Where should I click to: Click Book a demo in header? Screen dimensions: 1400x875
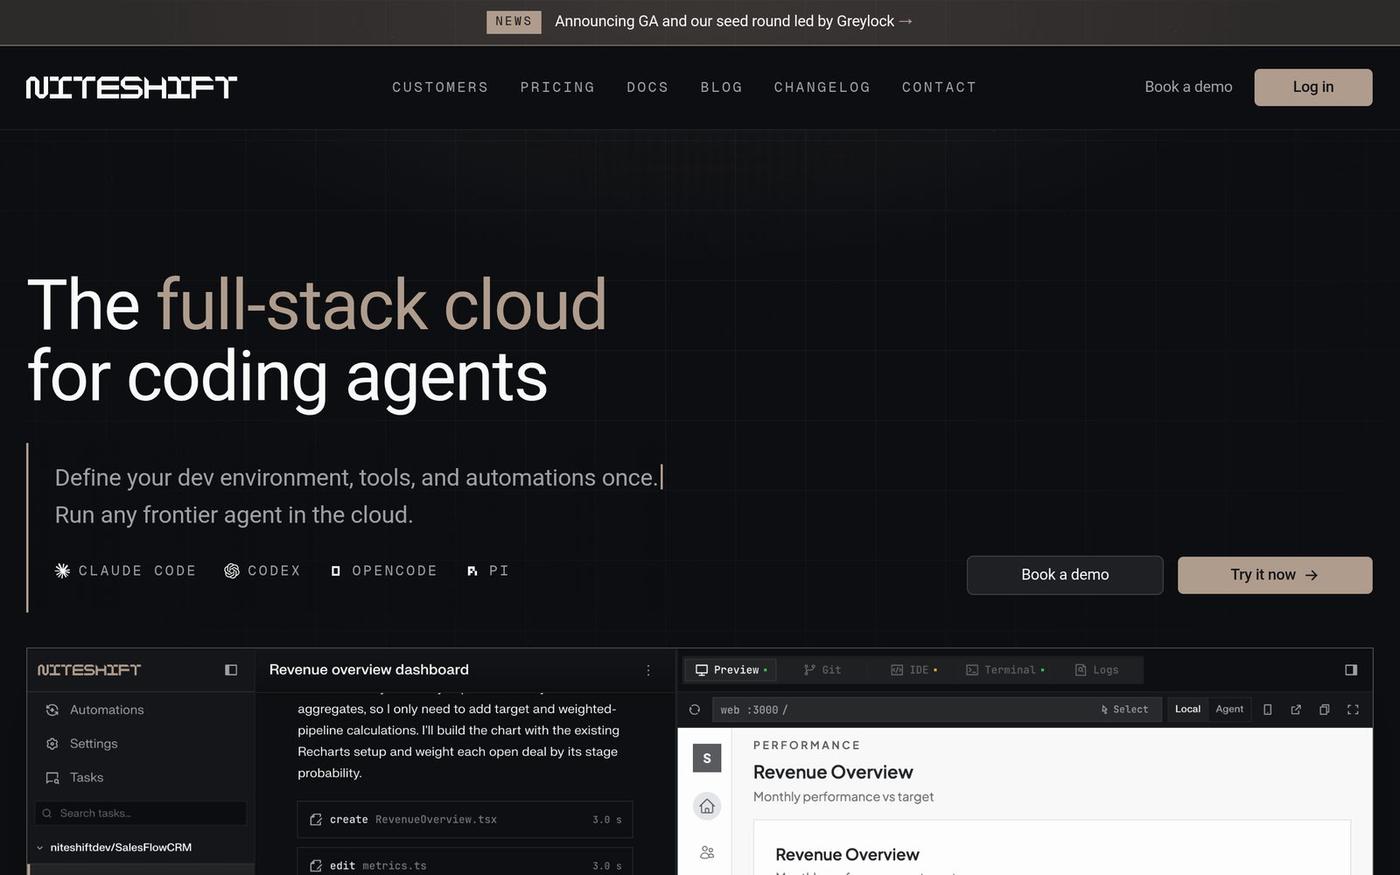(1188, 87)
